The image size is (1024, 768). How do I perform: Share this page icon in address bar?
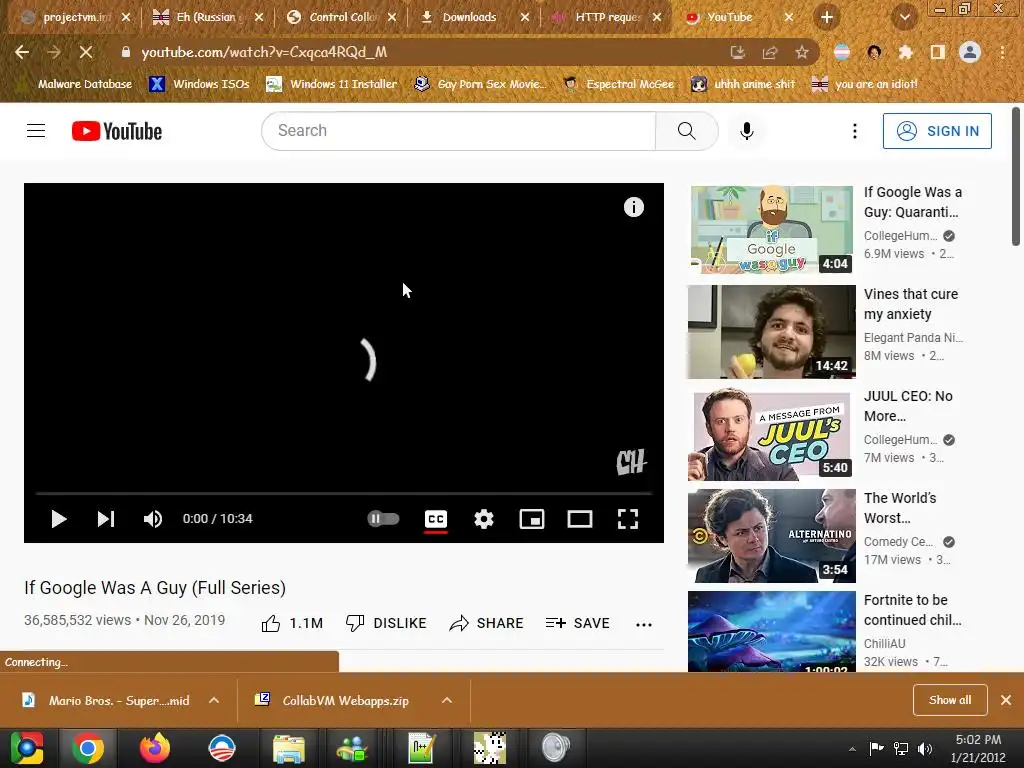click(769, 52)
